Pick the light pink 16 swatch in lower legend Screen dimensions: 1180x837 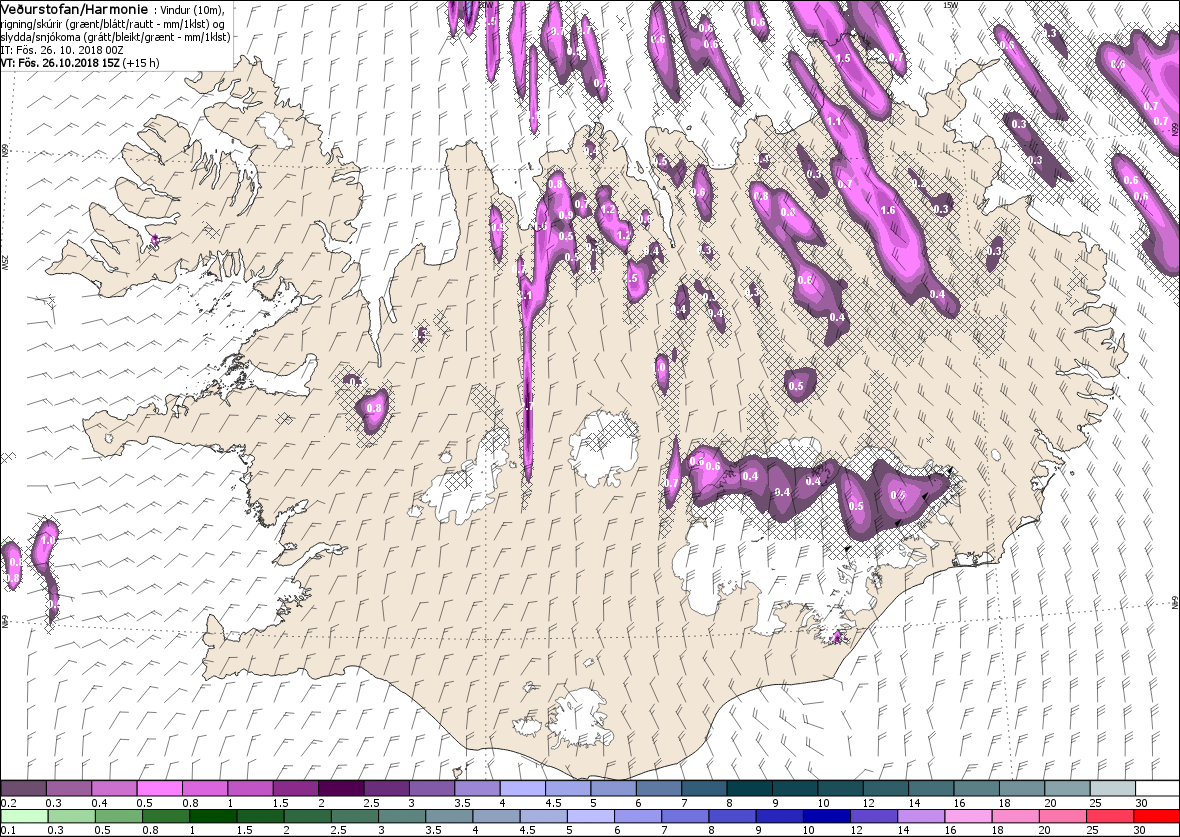[x=968, y=817]
